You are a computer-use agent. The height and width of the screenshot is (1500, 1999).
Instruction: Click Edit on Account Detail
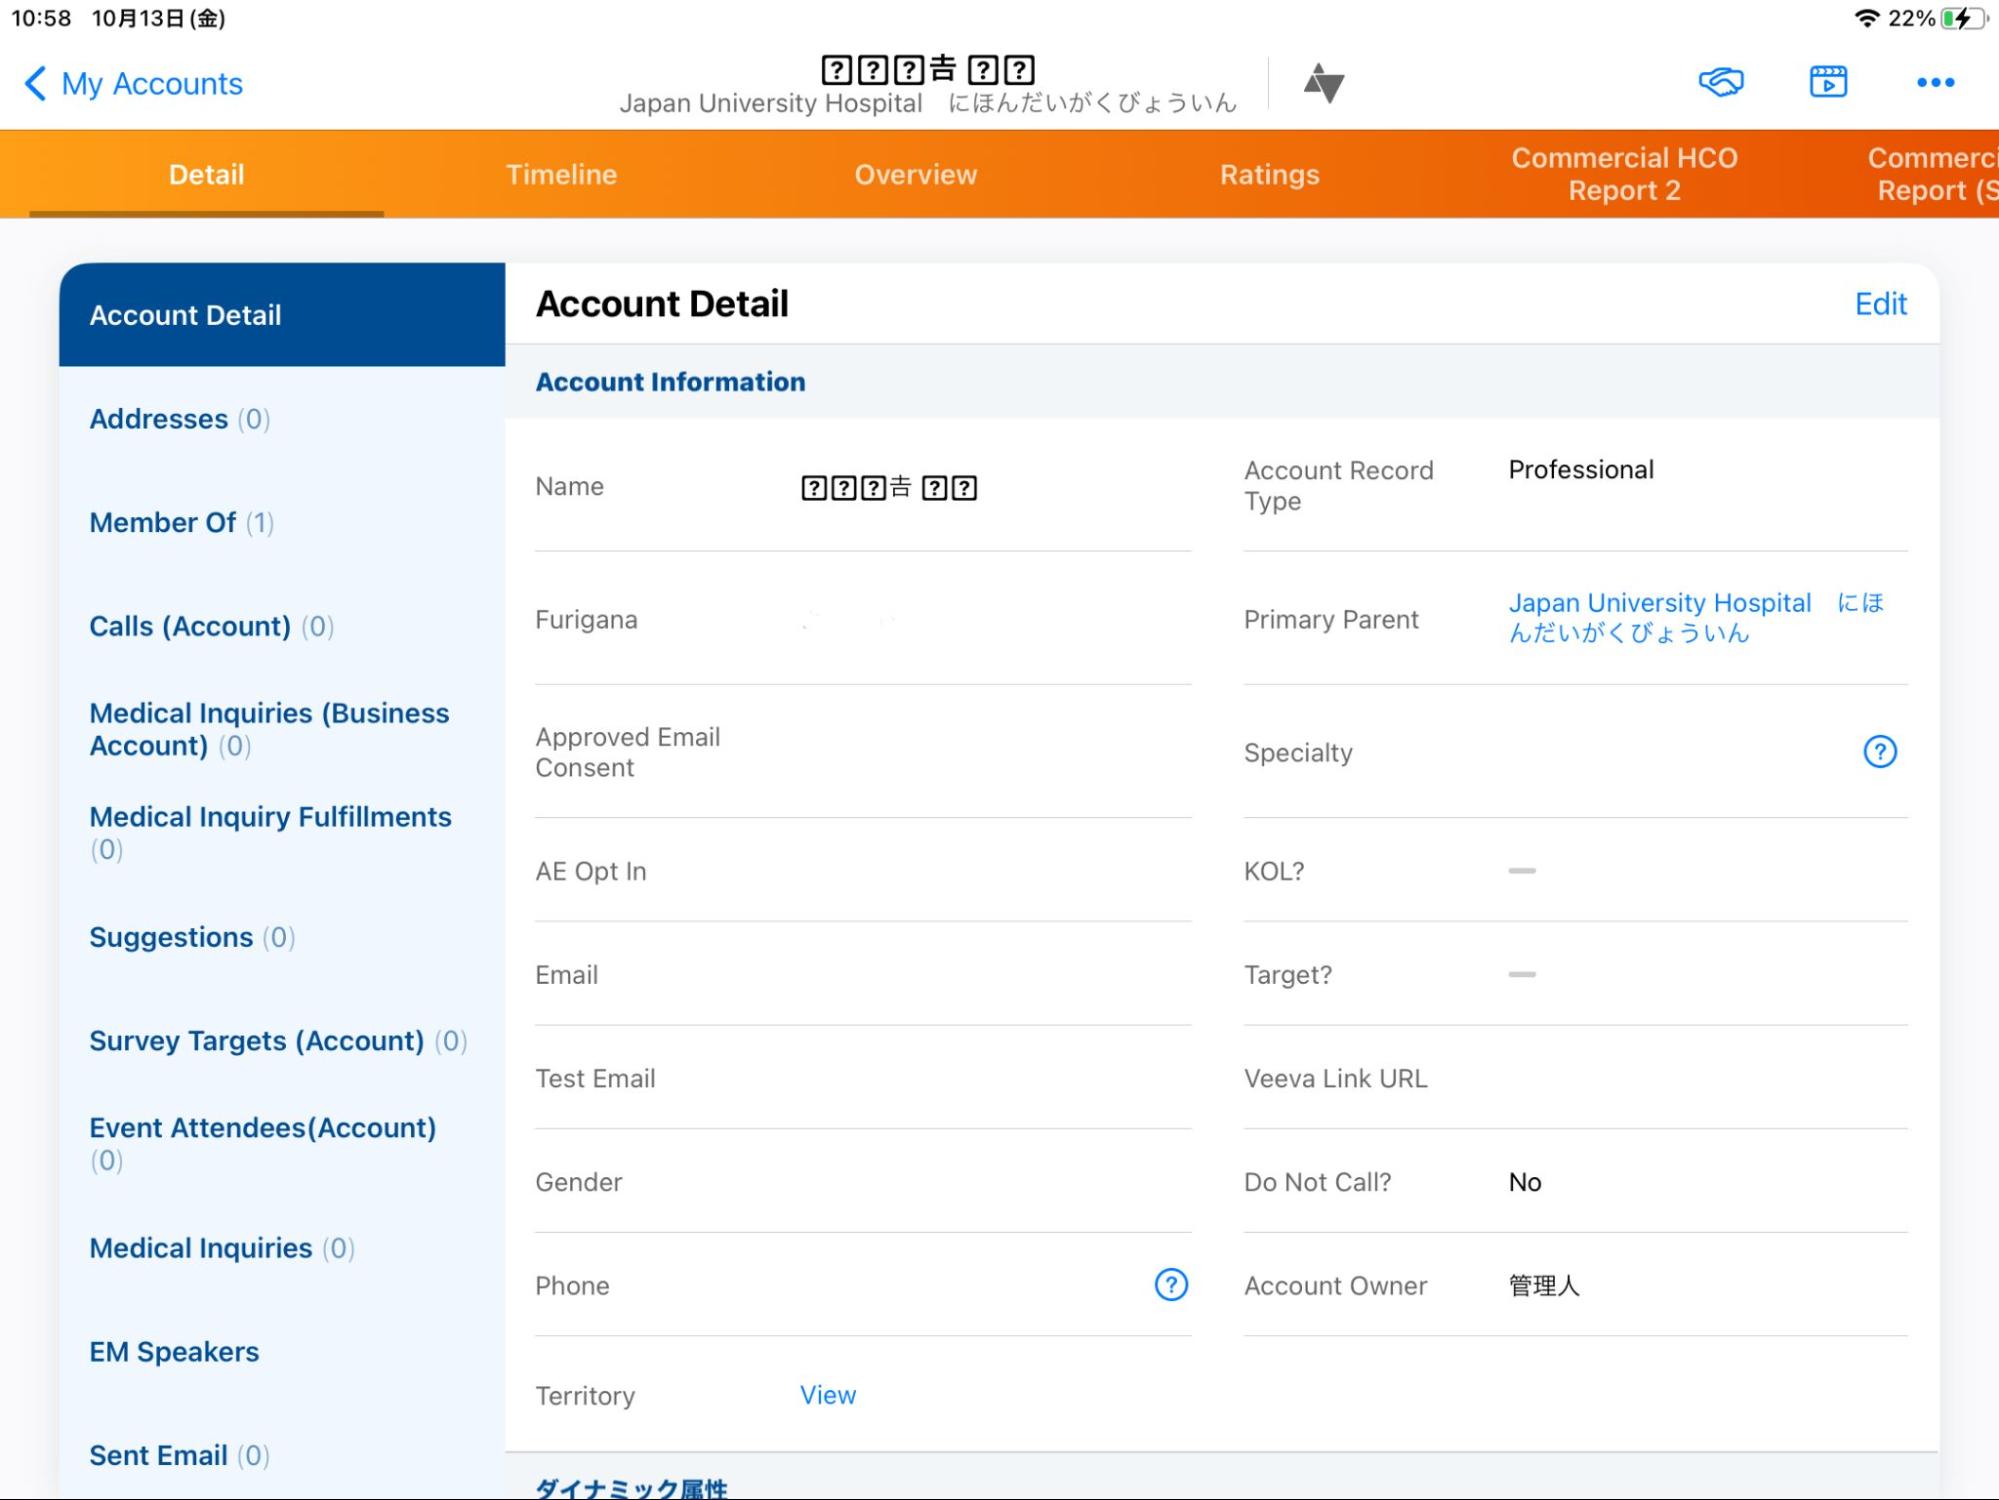pos(1880,304)
